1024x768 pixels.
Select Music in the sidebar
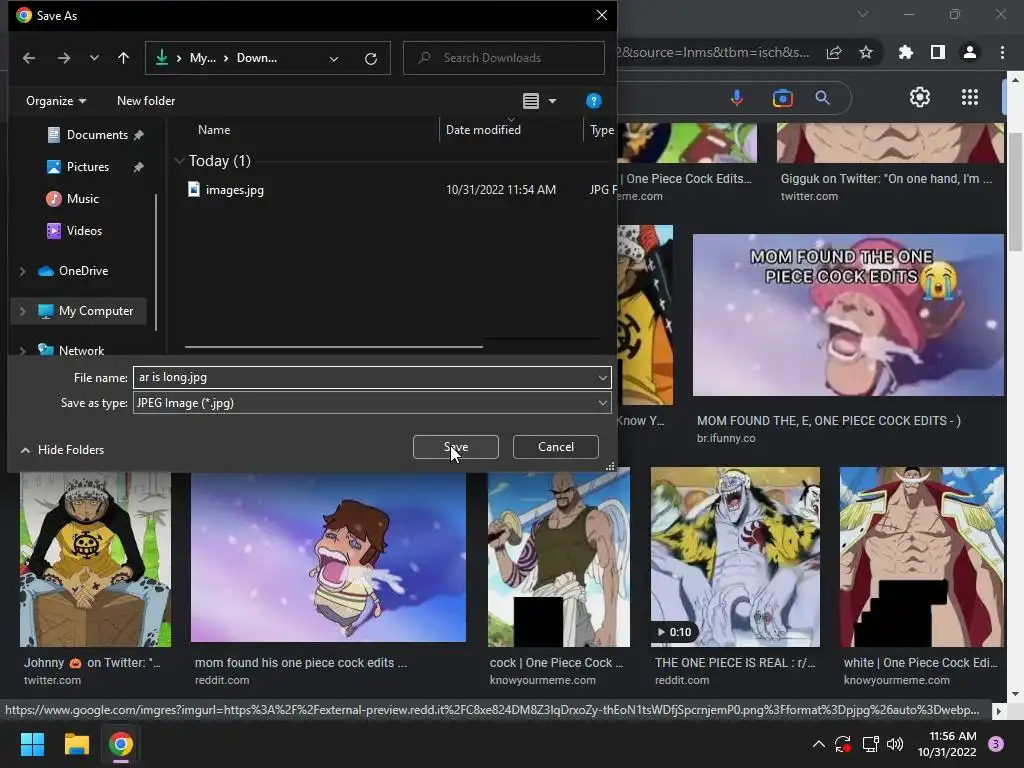point(82,199)
